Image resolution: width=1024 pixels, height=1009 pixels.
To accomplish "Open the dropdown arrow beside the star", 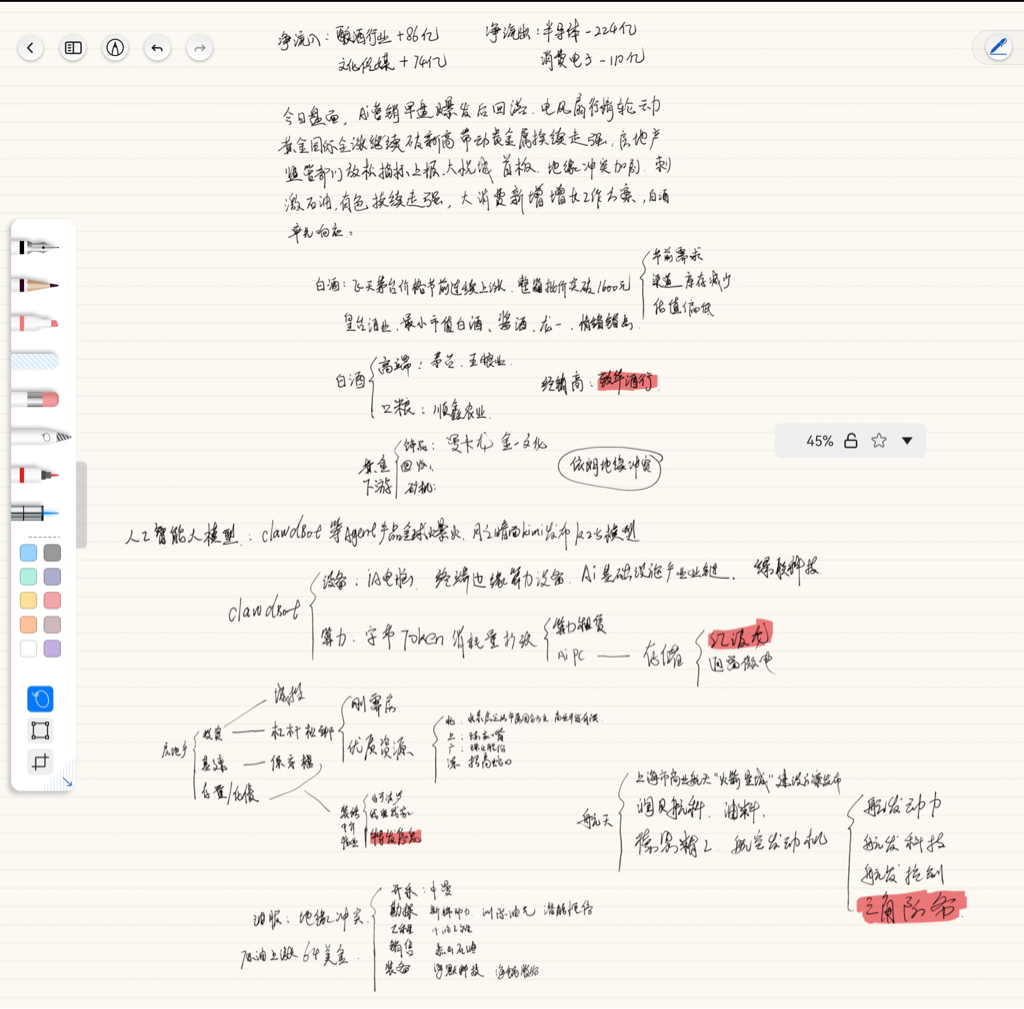I will click(907, 441).
